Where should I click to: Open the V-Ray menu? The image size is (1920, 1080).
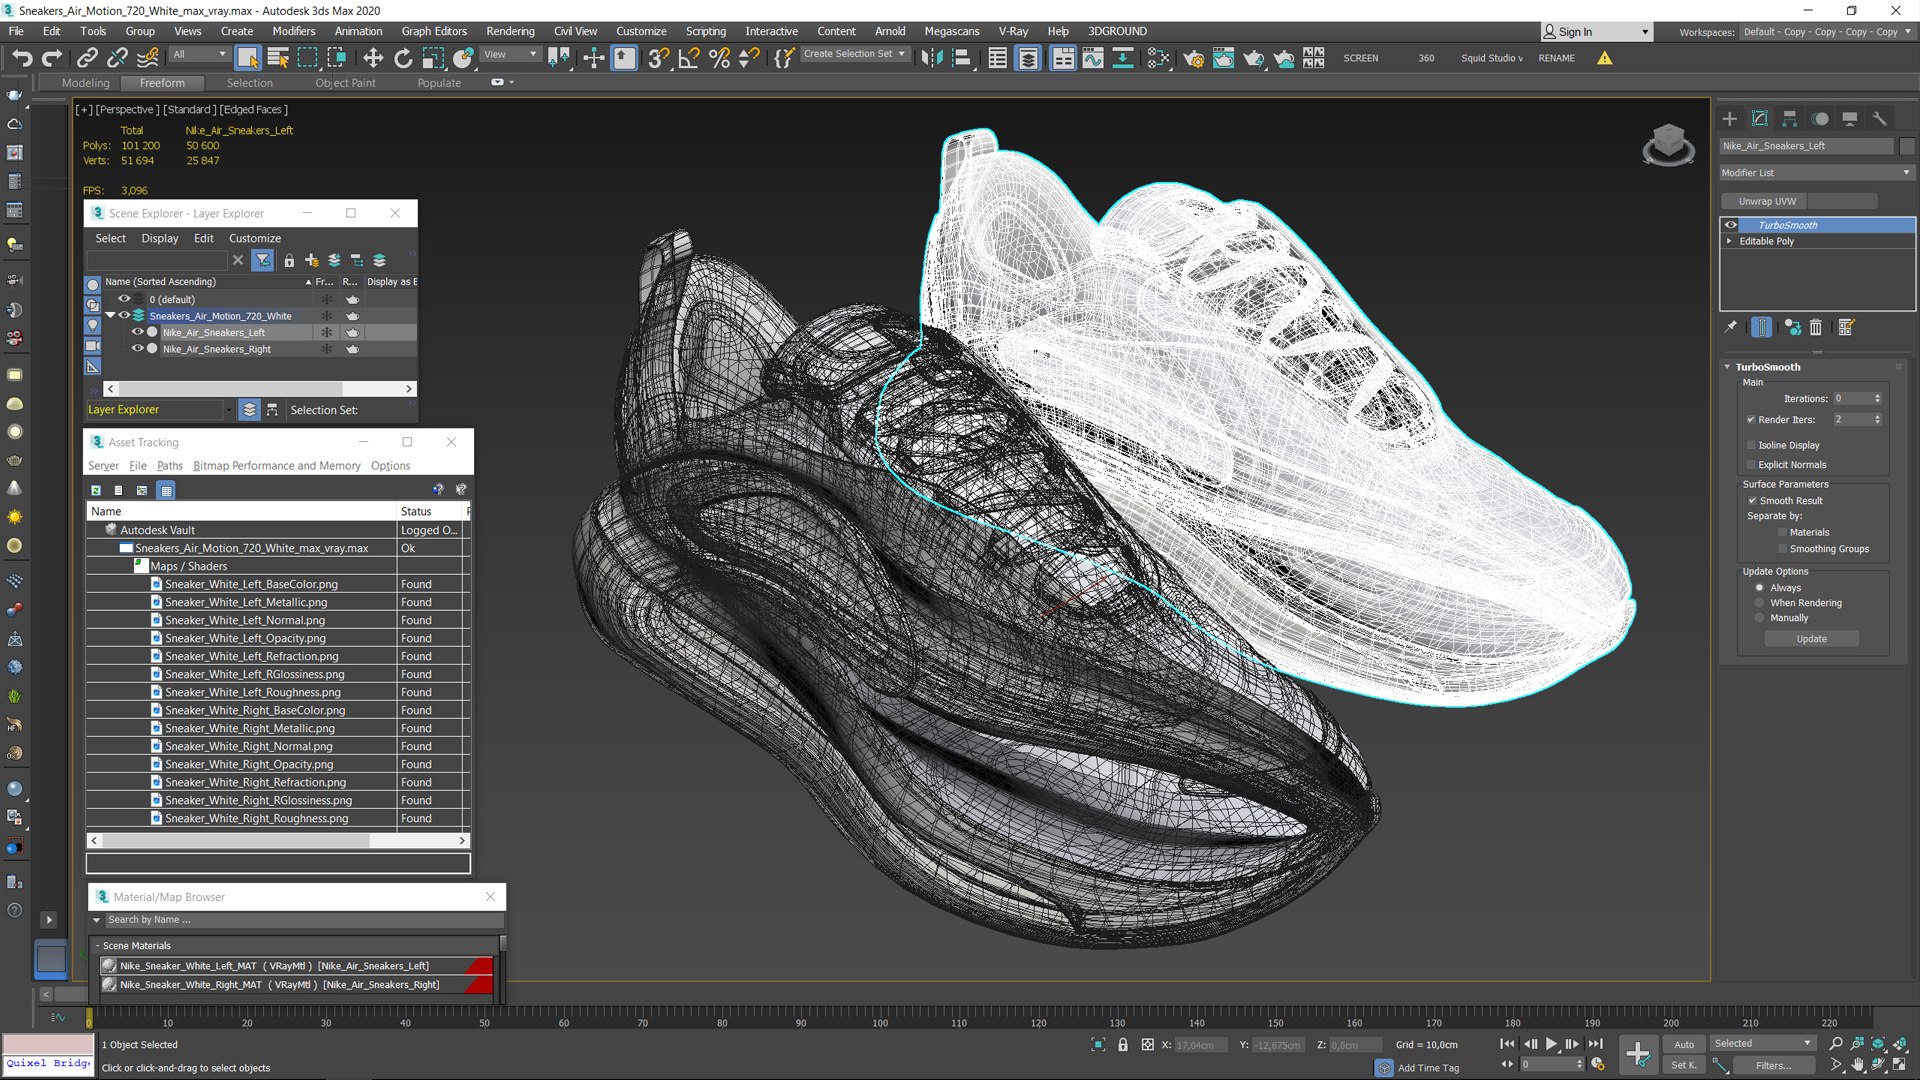tap(1013, 31)
